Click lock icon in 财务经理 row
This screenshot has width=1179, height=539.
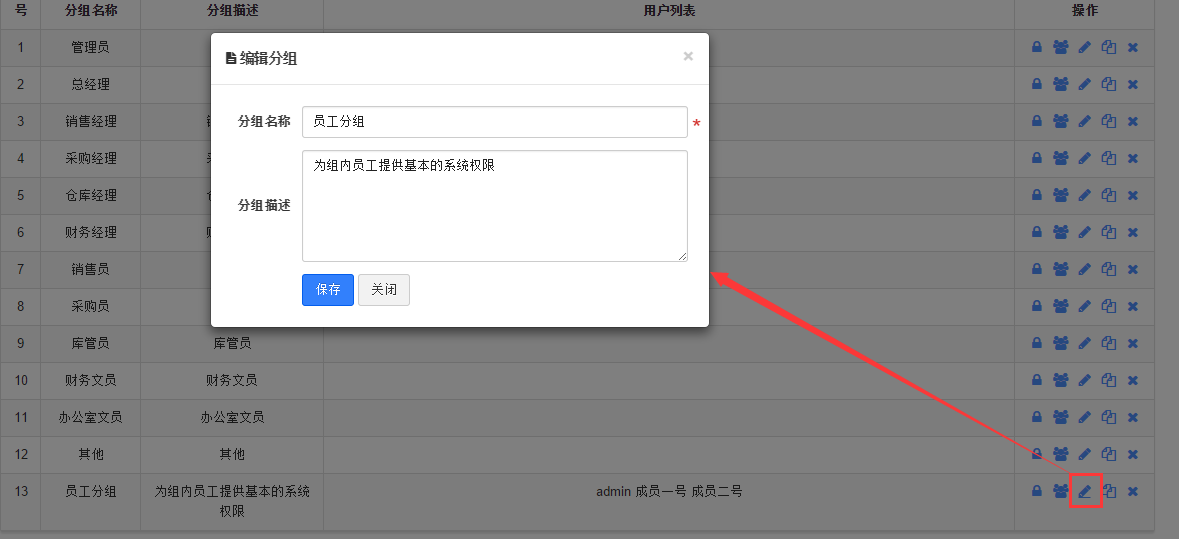(x=1037, y=232)
